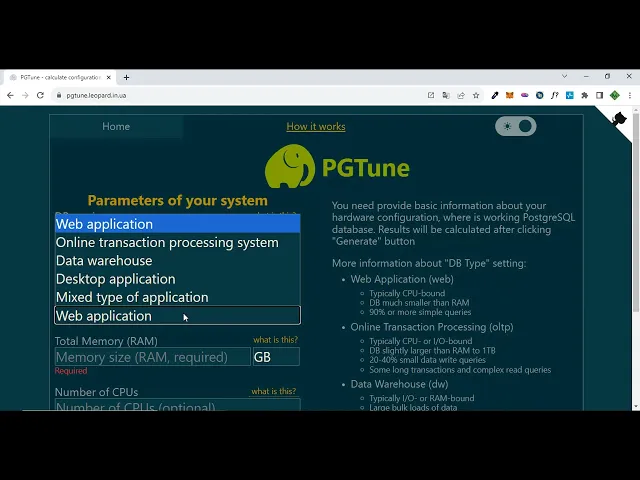Click the page vertical scrollbar thumb
Image resolution: width=640 pixels, height=480 pixels.
click(636, 214)
